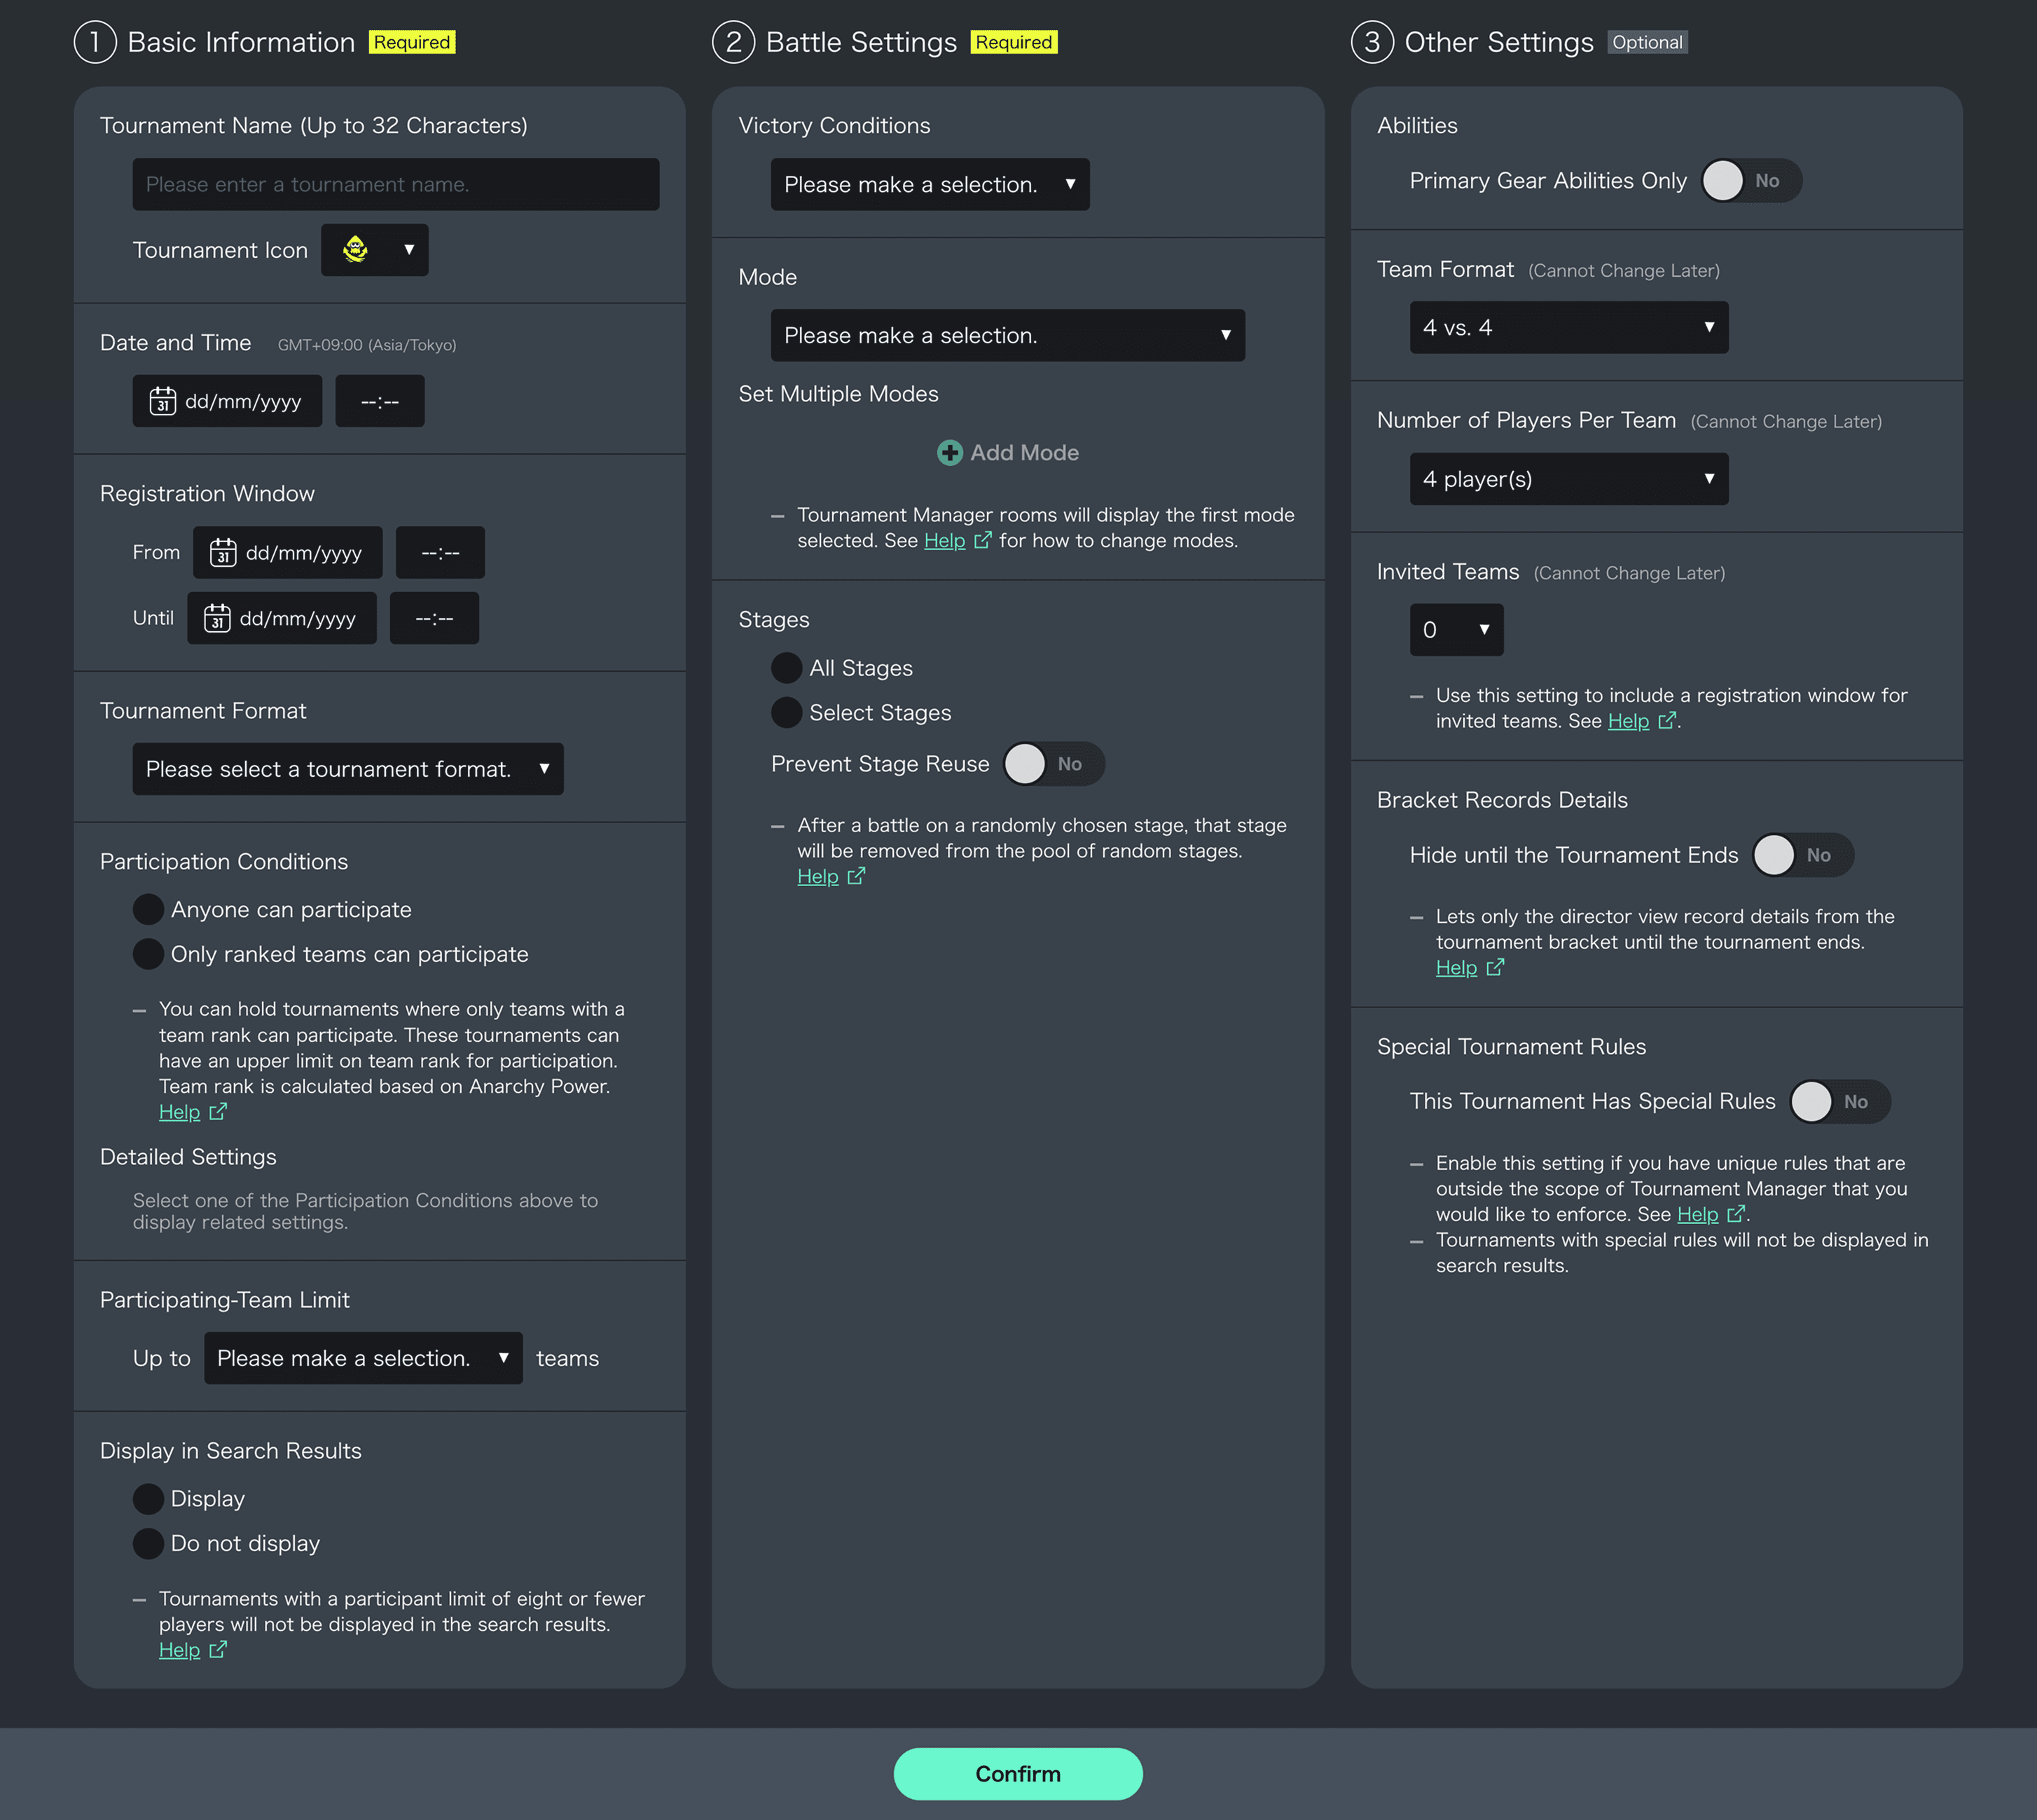Open external link icon next to Mode Help
The width and height of the screenshot is (2037, 1820).
click(x=983, y=541)
